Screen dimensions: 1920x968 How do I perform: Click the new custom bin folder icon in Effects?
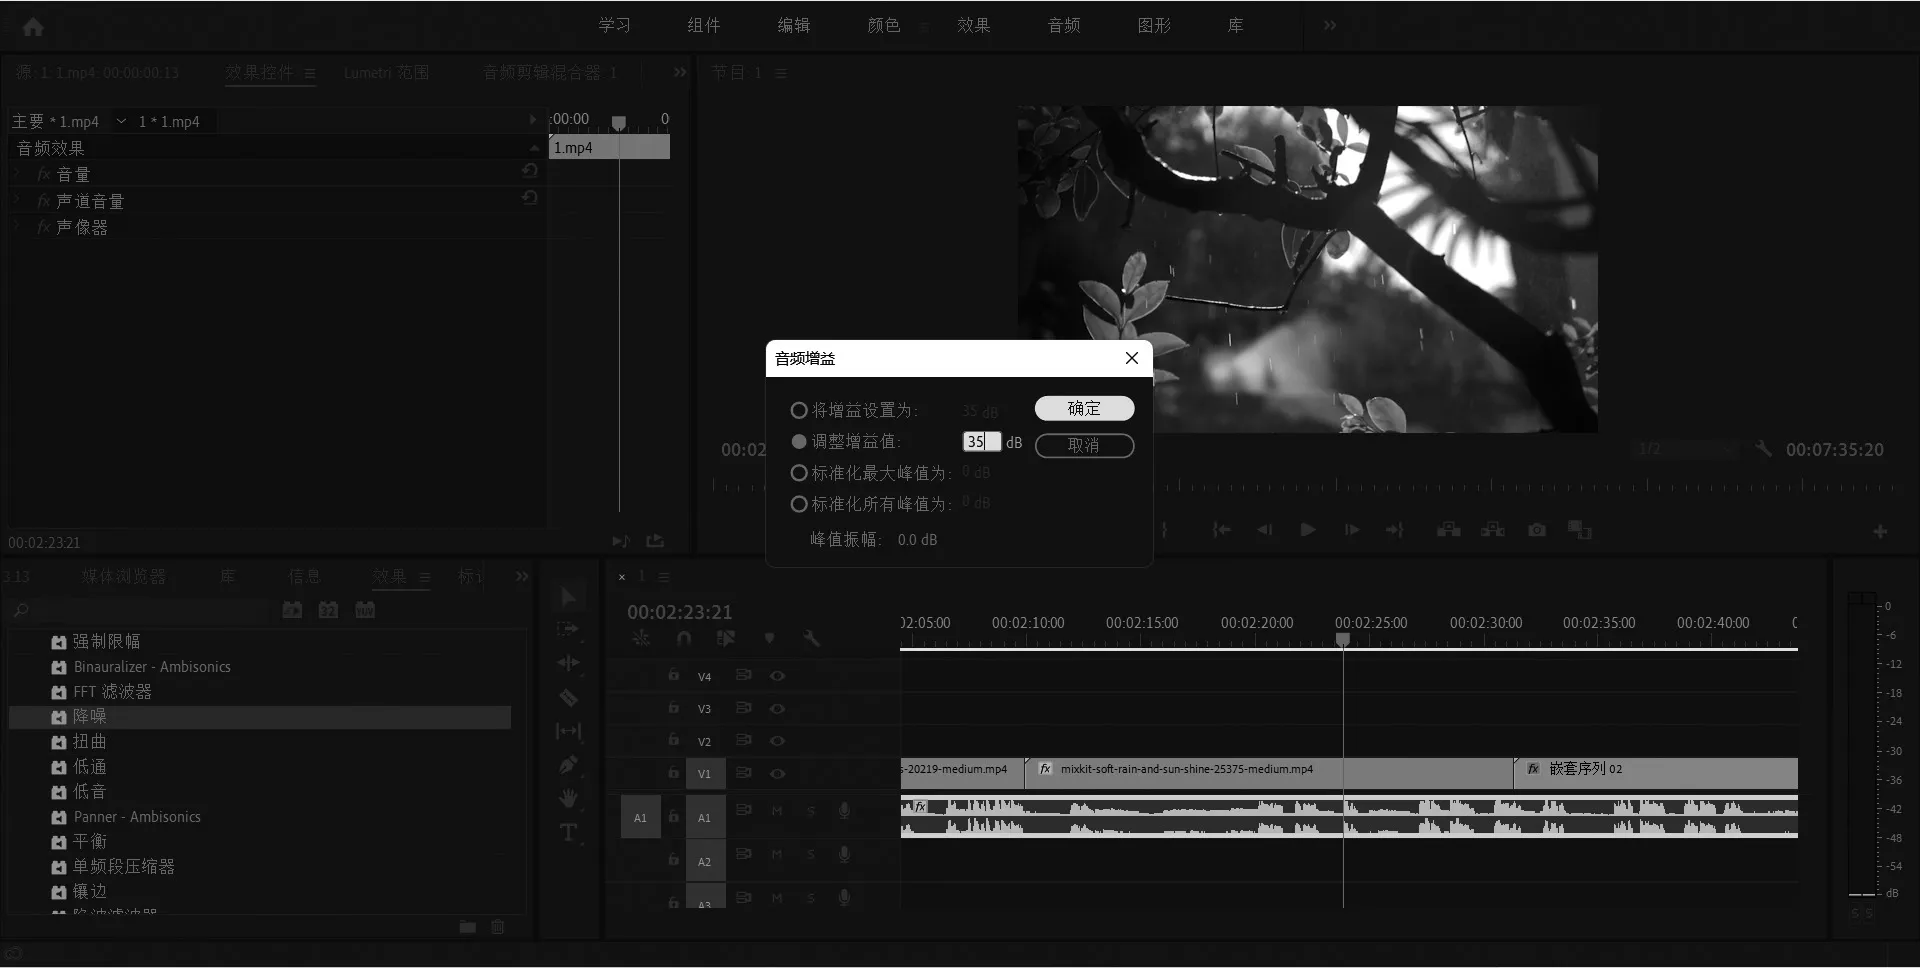point(467,927)
